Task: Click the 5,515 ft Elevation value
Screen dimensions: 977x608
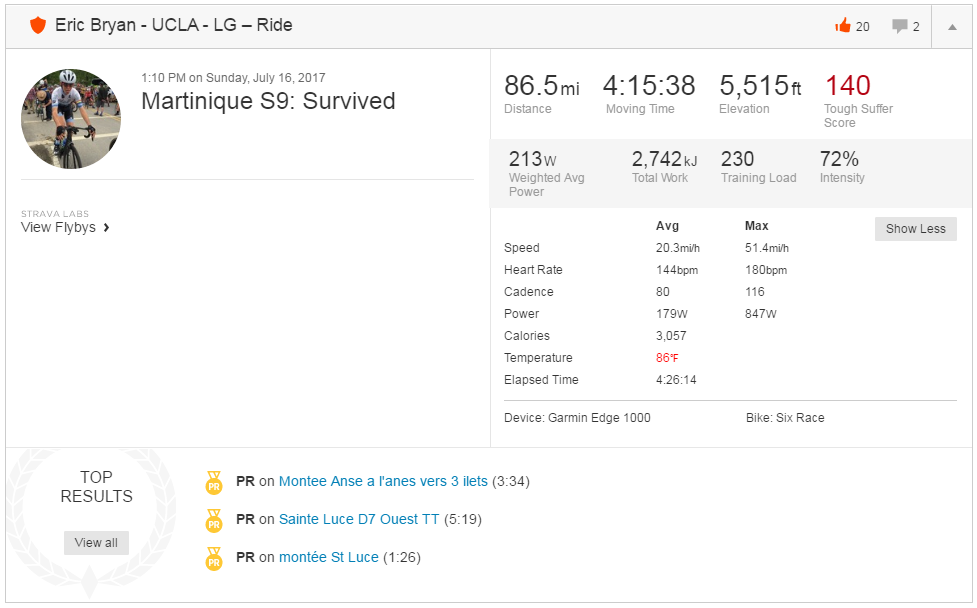Action: (x=760, y=86)
